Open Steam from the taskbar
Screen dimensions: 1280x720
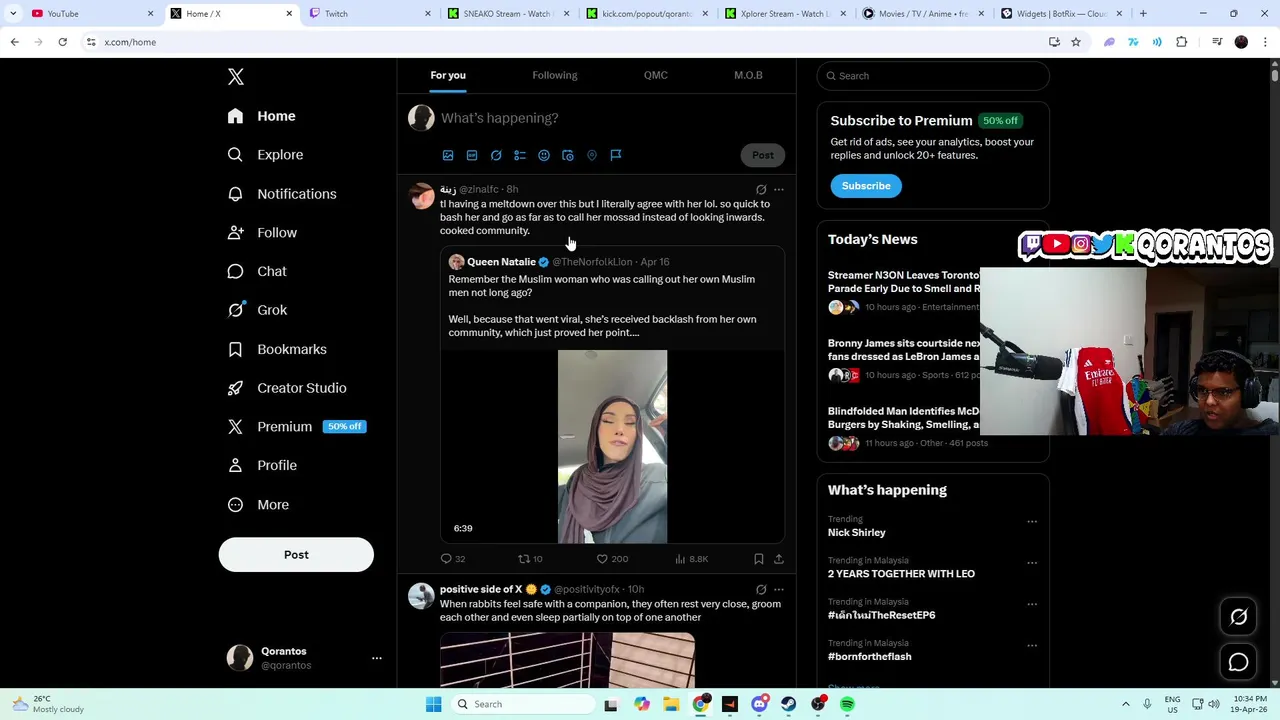pyautogui.click(x=788, y=704)
